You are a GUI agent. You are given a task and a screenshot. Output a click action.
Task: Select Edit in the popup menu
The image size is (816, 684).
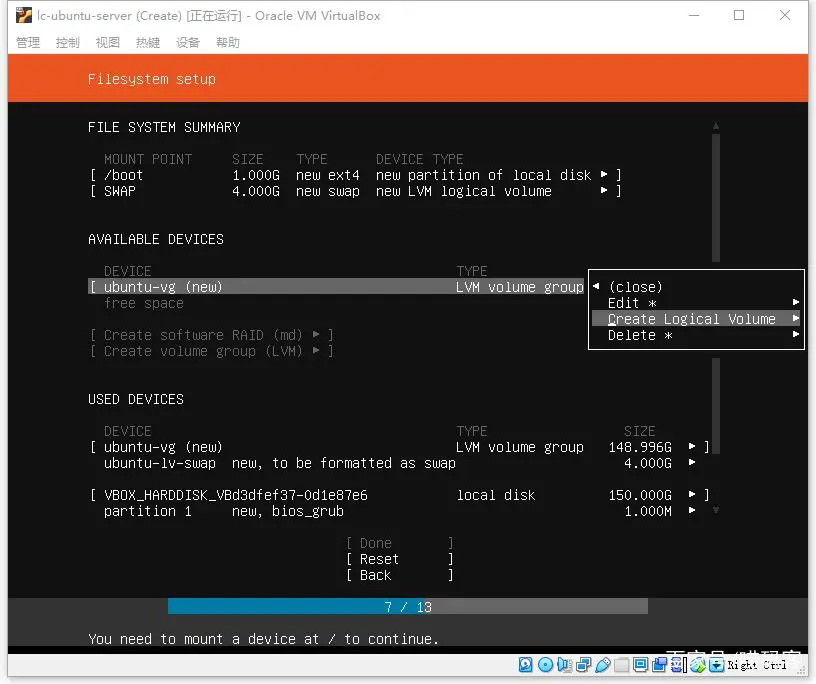696,302
